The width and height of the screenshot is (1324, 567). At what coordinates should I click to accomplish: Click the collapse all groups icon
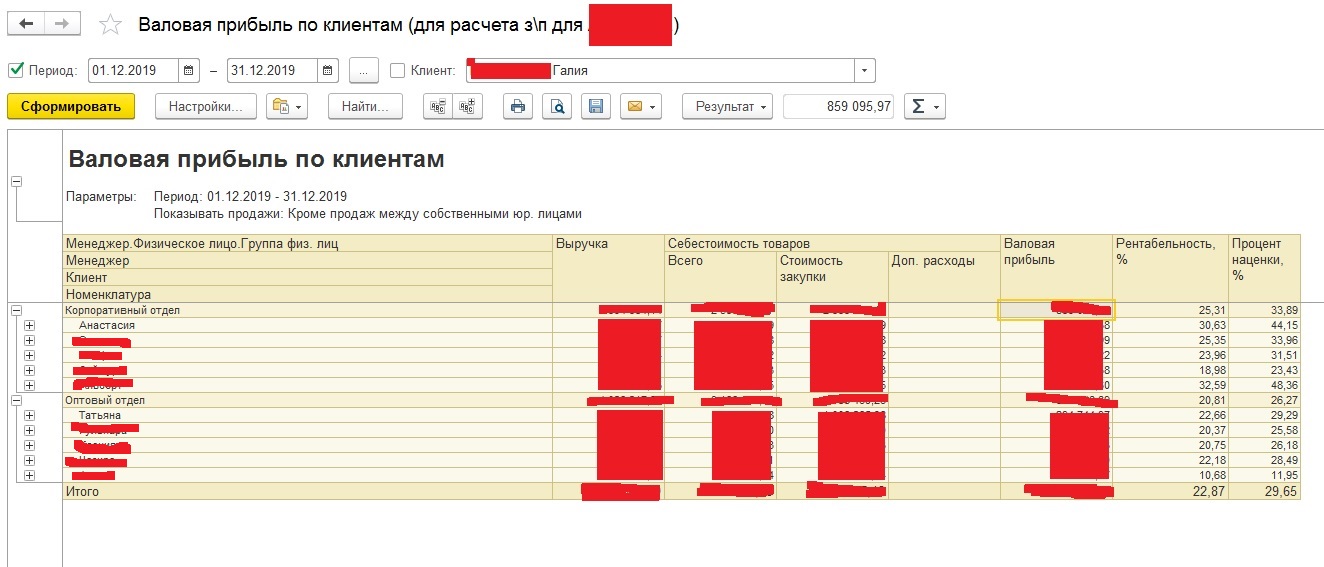pos(438,107)
